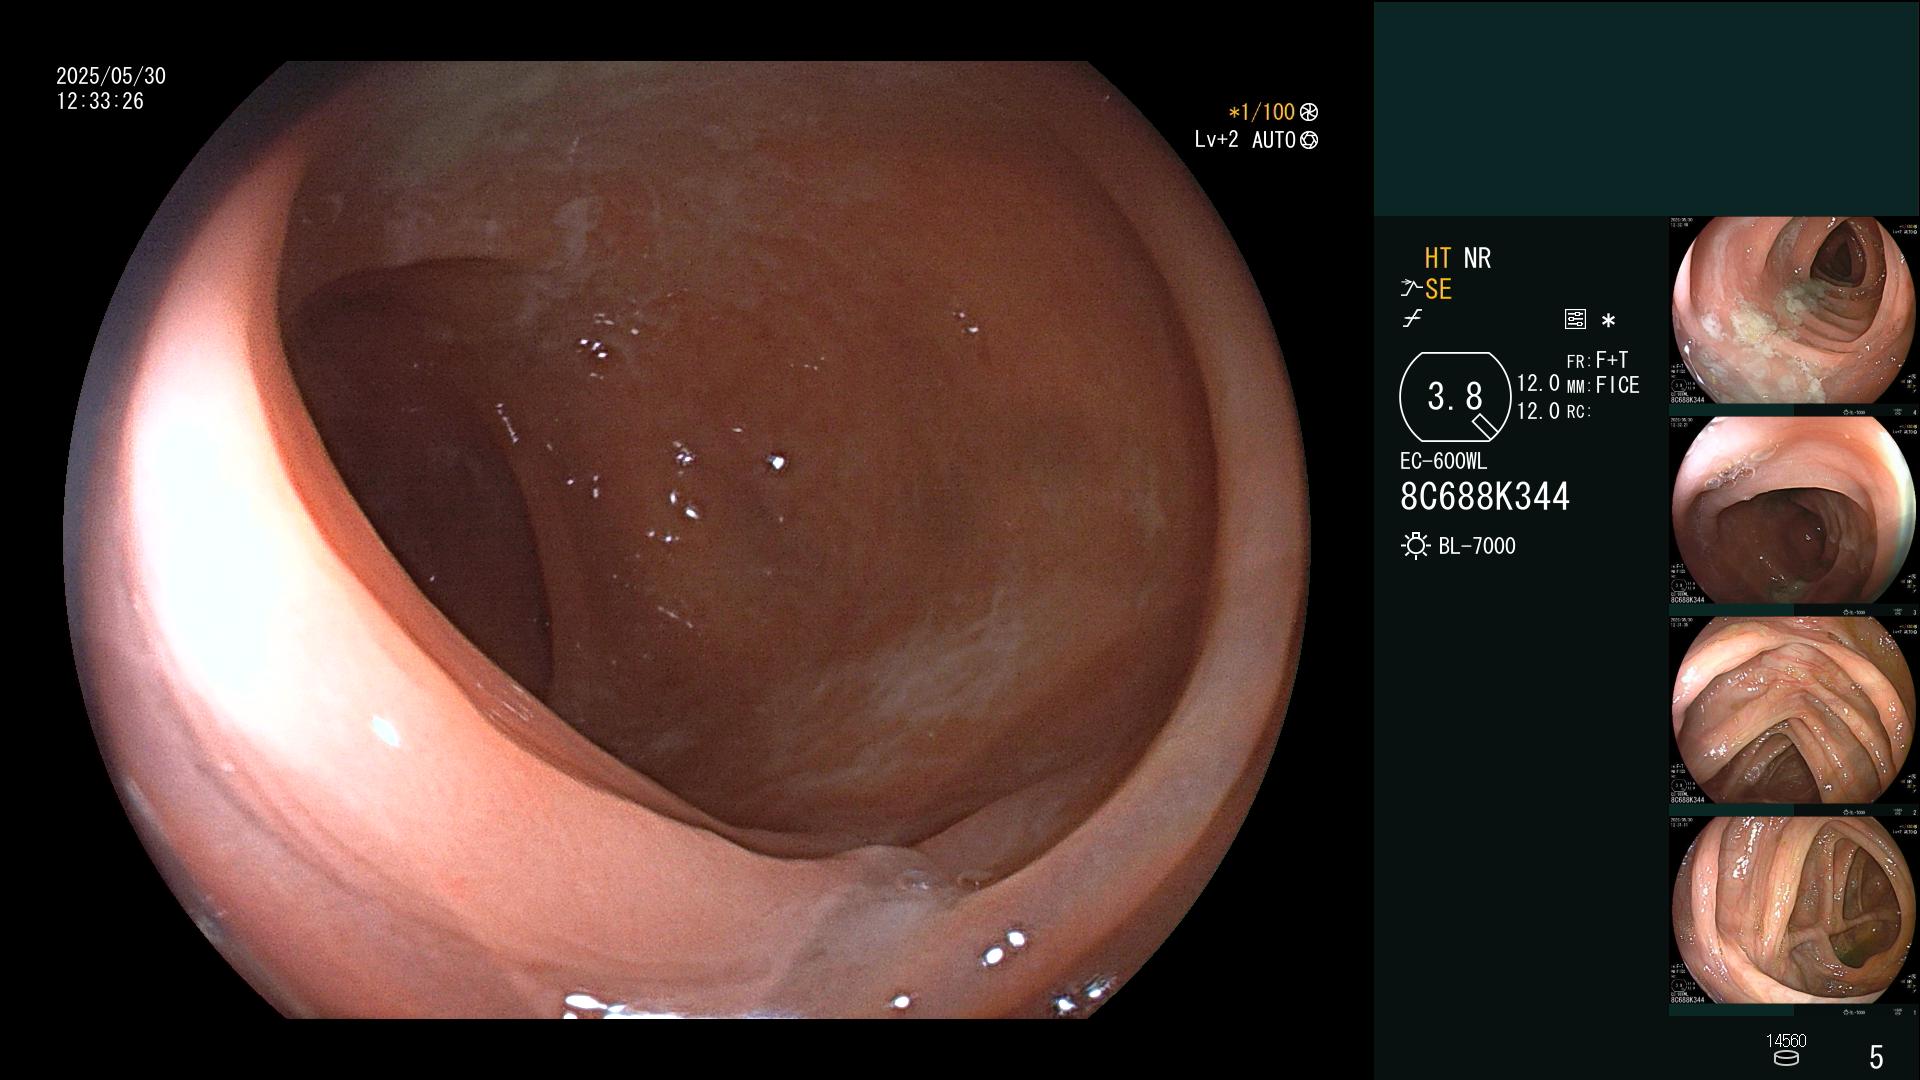
Task: Click the 'F+T' value
Action: pos(1612,360)
